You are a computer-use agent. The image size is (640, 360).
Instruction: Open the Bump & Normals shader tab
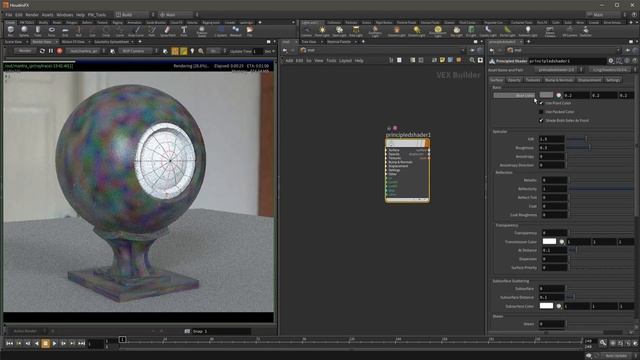coord(559,80)
